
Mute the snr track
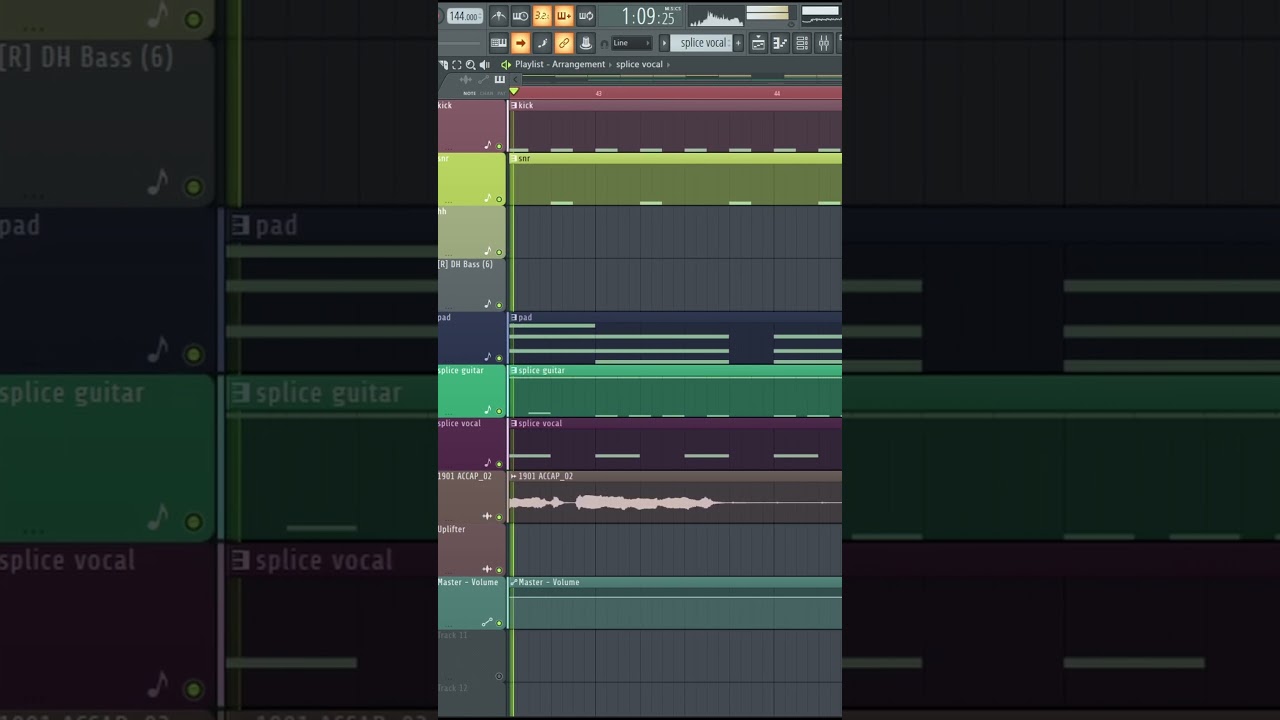point(499,199)
